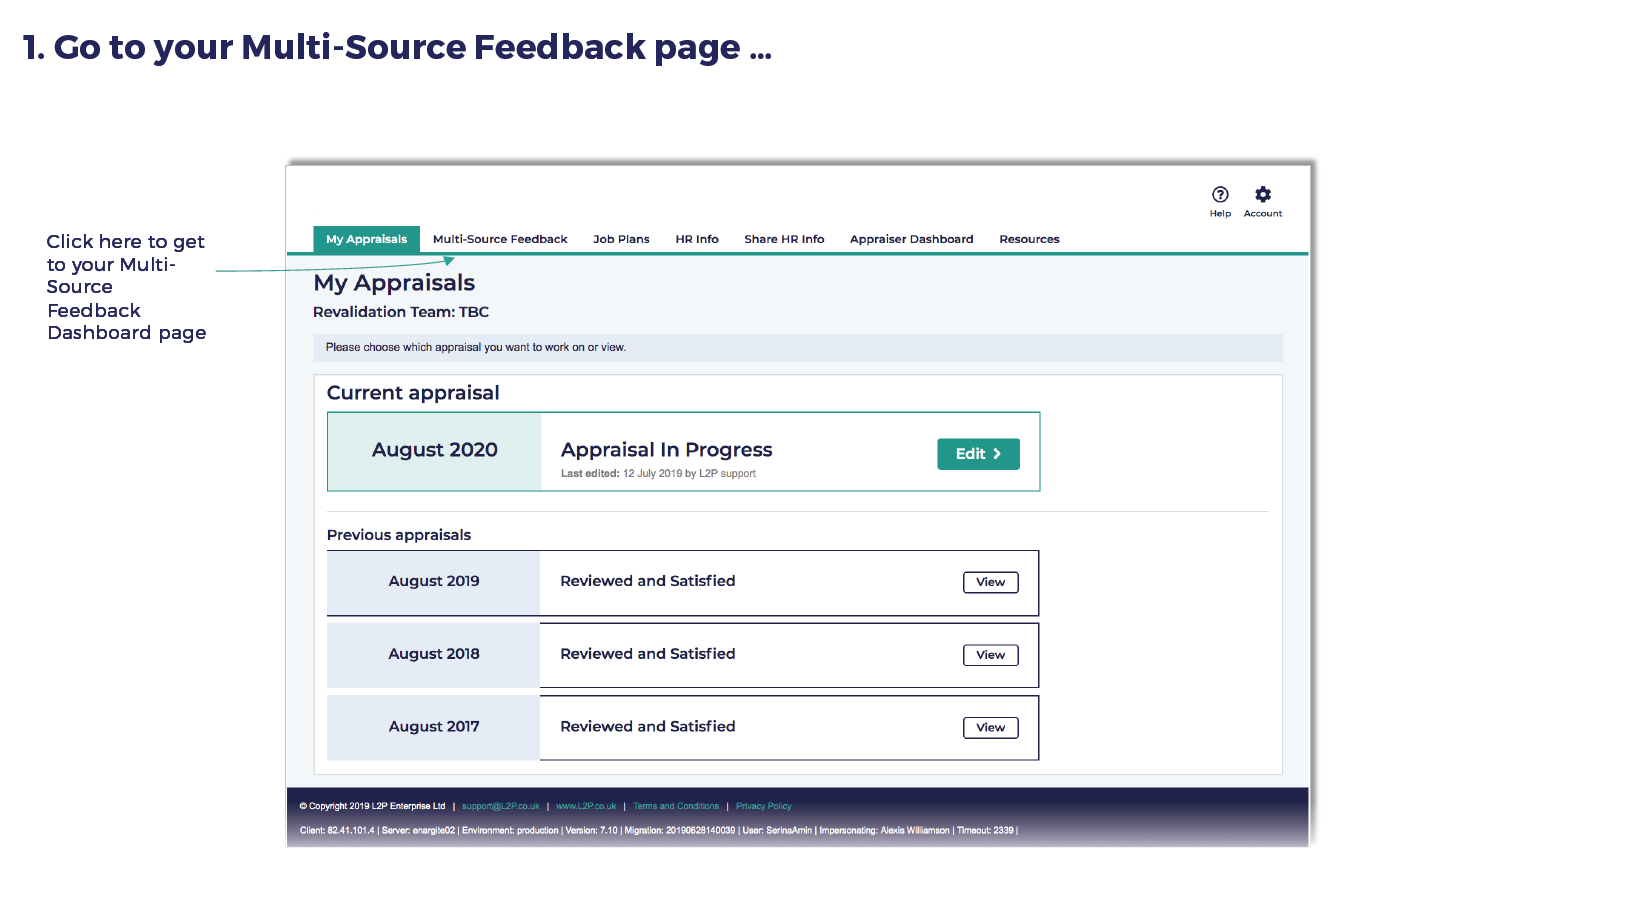Open the www.L2P.co.uk footer link
This screenshot has width=1629, height=907.
[x=586, y=806]
